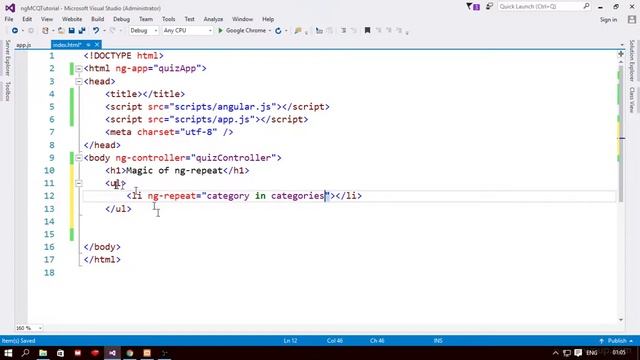Click the Visual Studio logo in the title bar
640x360 pixels.
tap(10, 8)
